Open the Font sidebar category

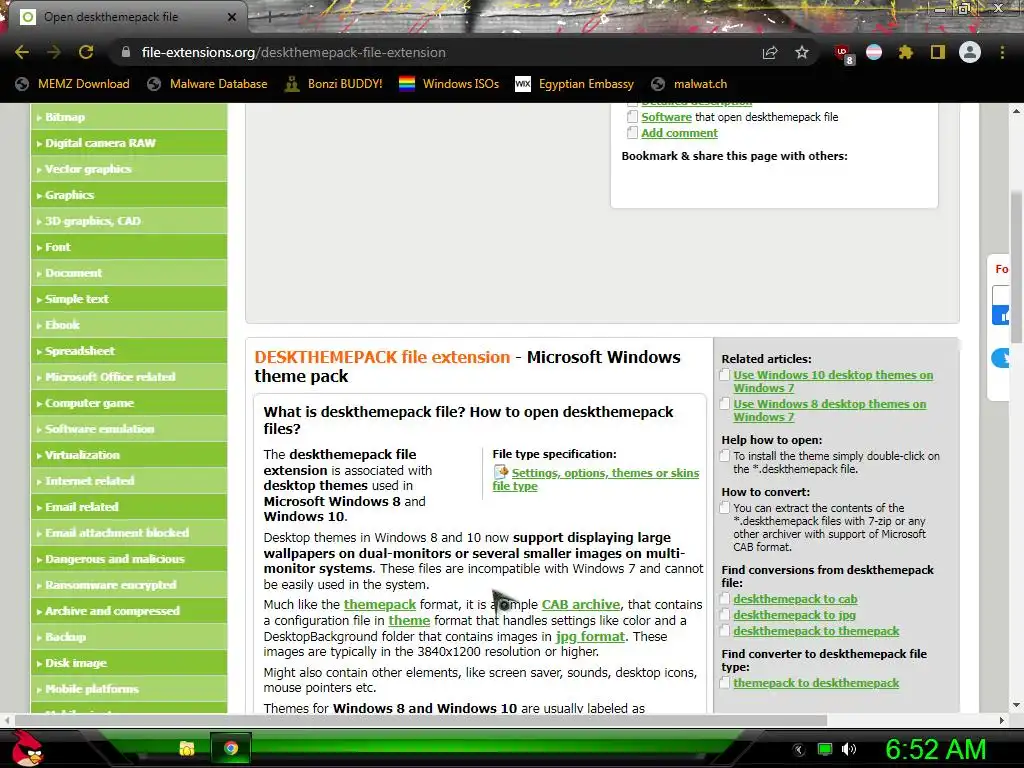click(x=129, y=247)
